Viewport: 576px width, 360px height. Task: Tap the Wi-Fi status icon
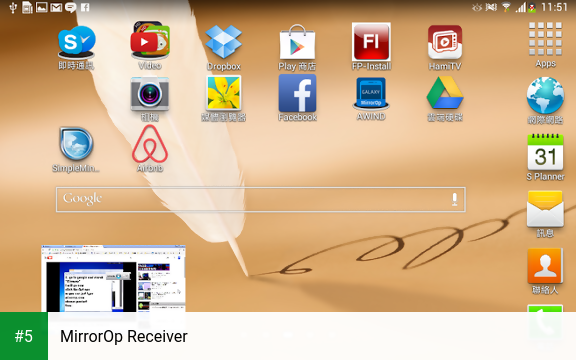coord(506,7)
